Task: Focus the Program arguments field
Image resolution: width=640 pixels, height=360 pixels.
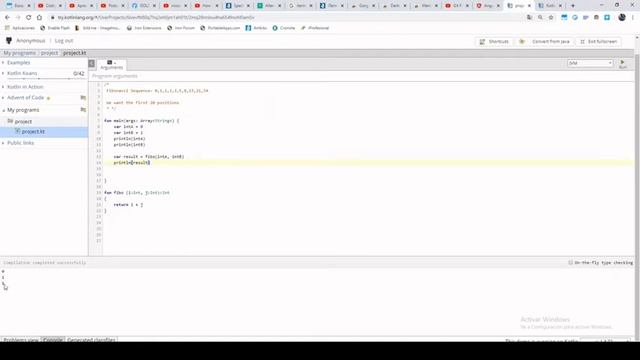Action: tap(361, 76)
